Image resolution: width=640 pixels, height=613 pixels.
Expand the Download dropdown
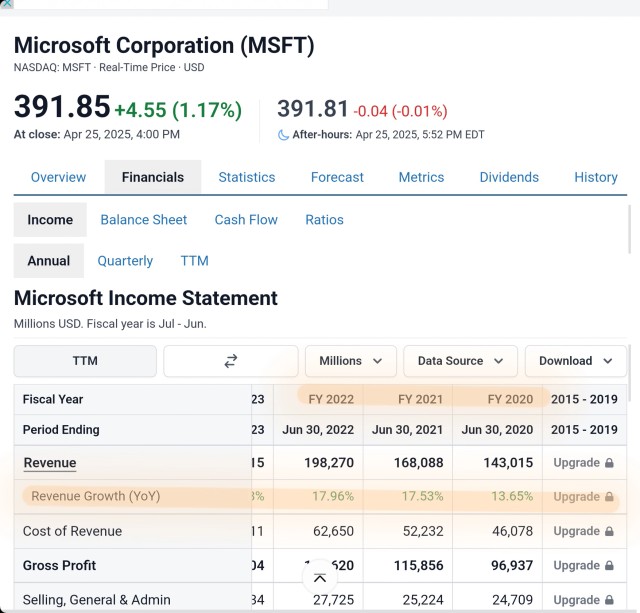point(576,361)
